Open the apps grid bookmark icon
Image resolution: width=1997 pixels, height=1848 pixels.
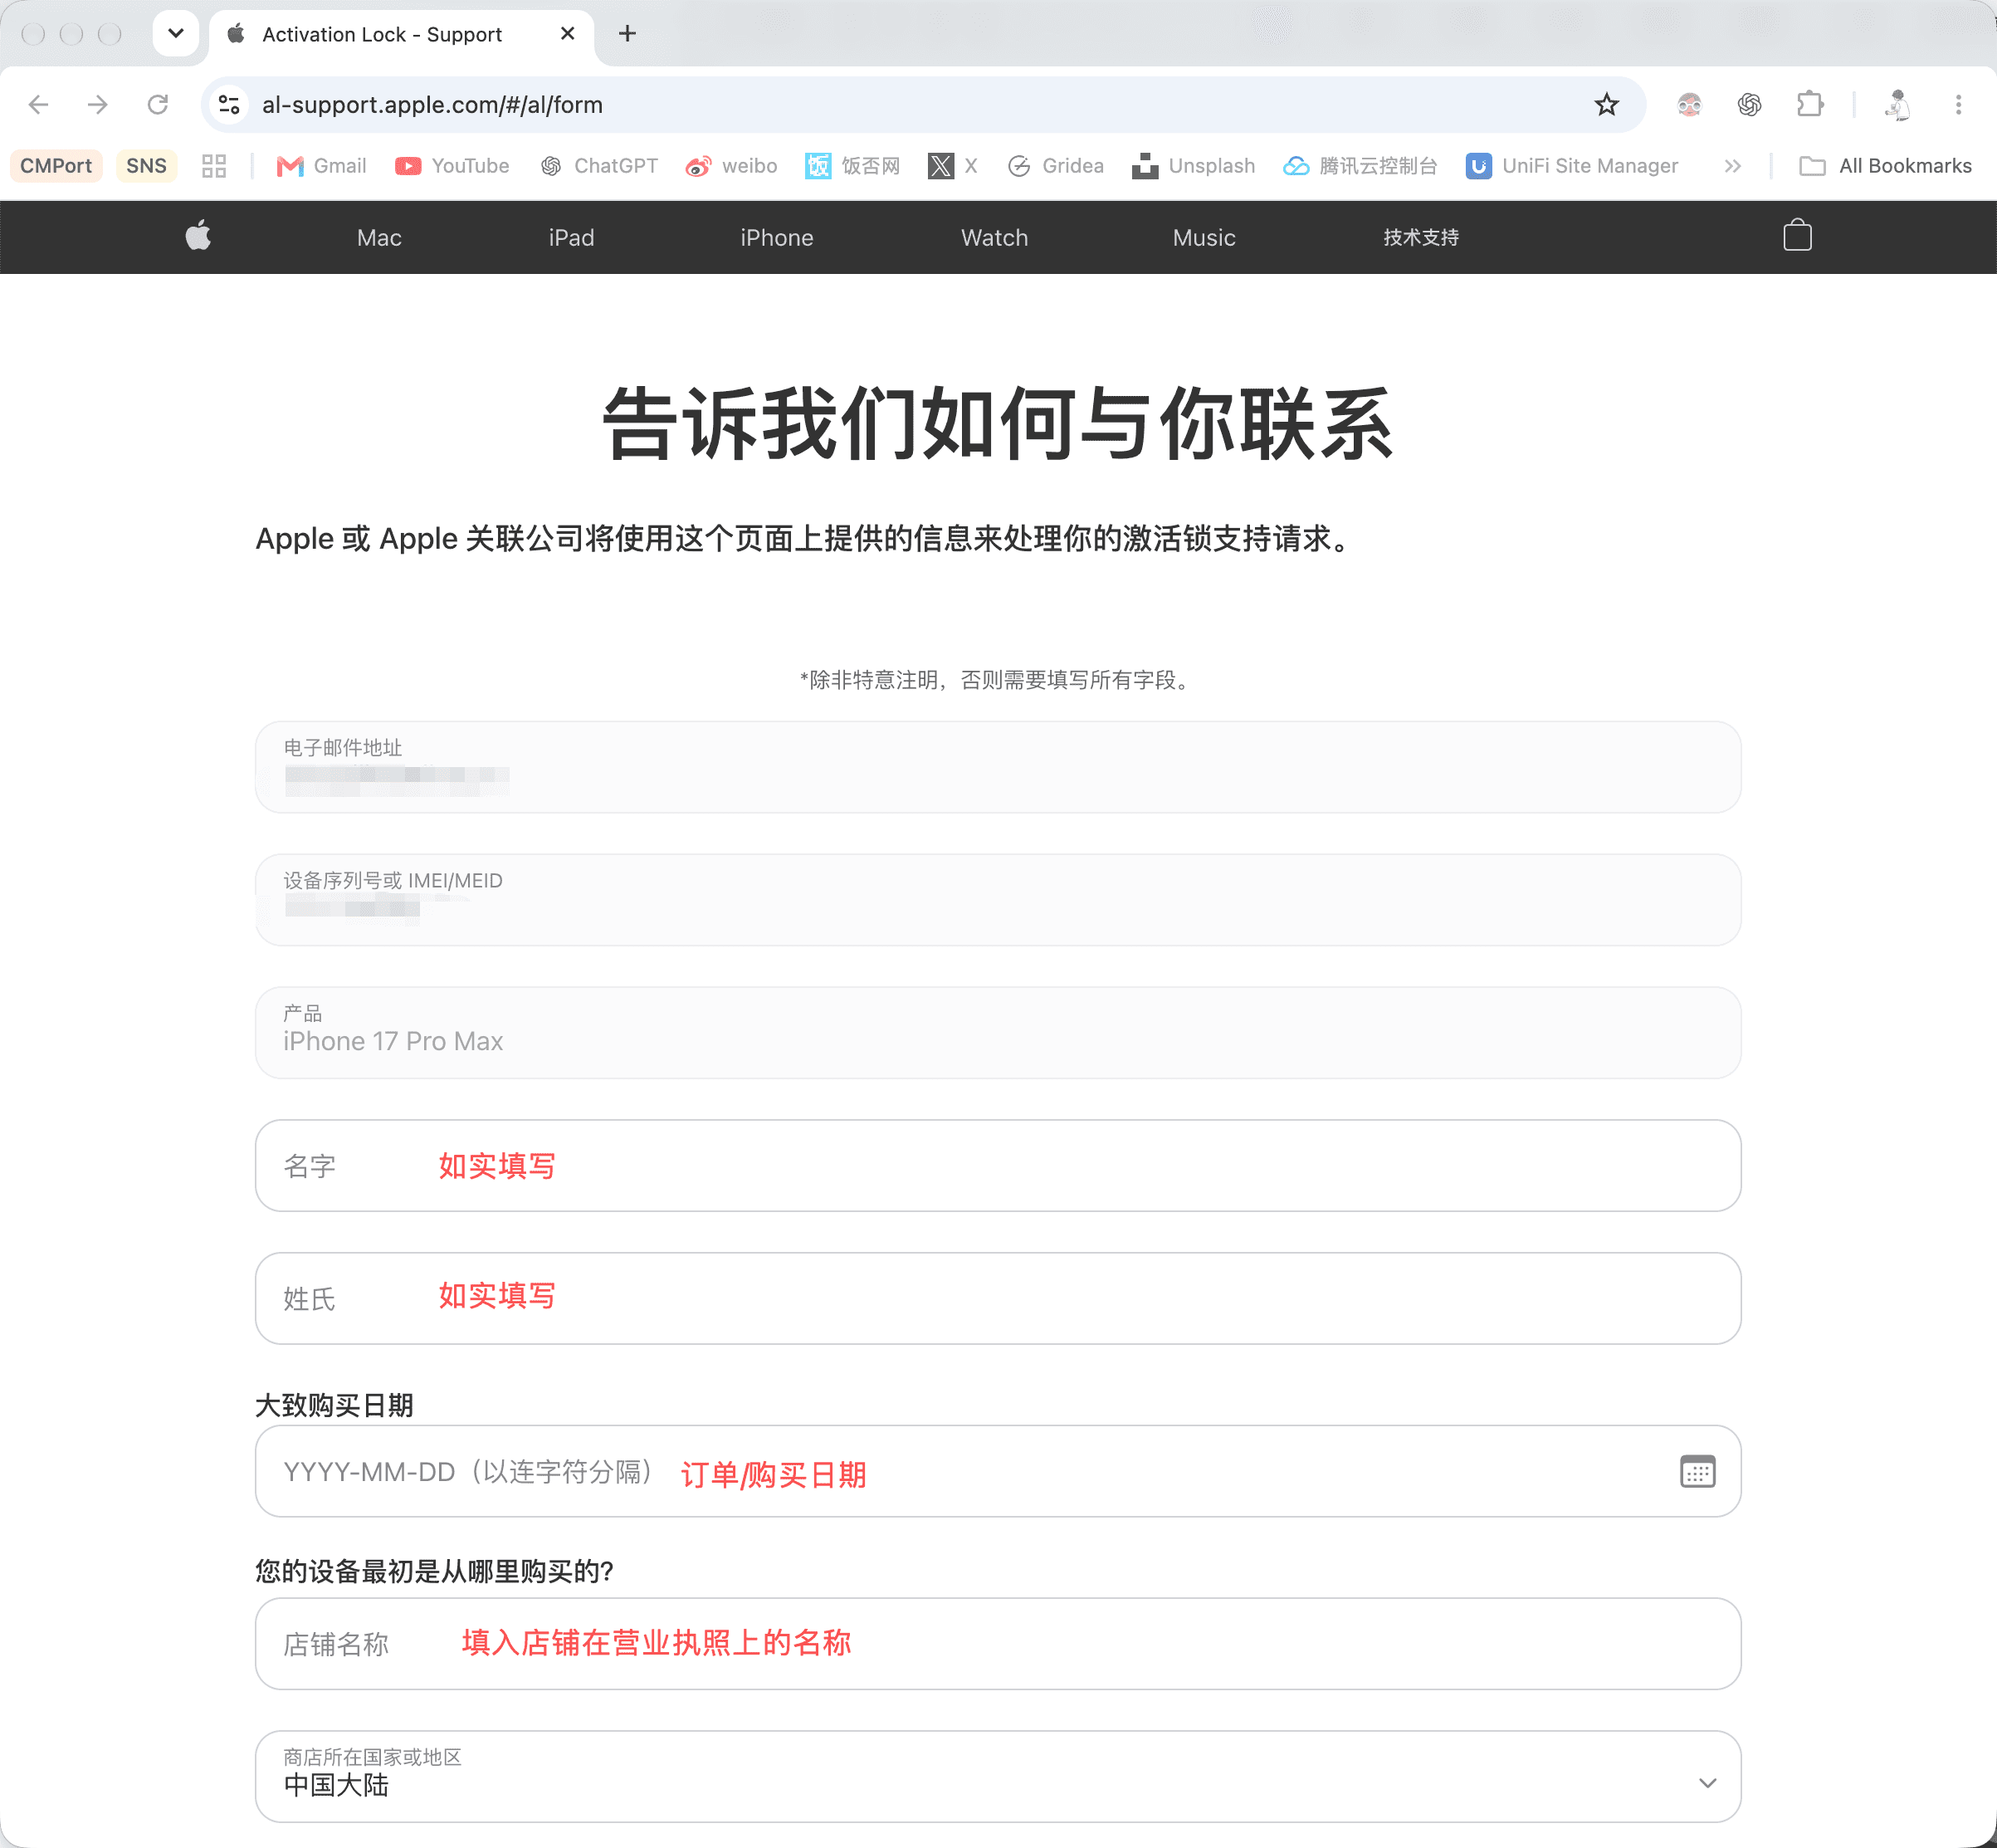coord(214,166)
